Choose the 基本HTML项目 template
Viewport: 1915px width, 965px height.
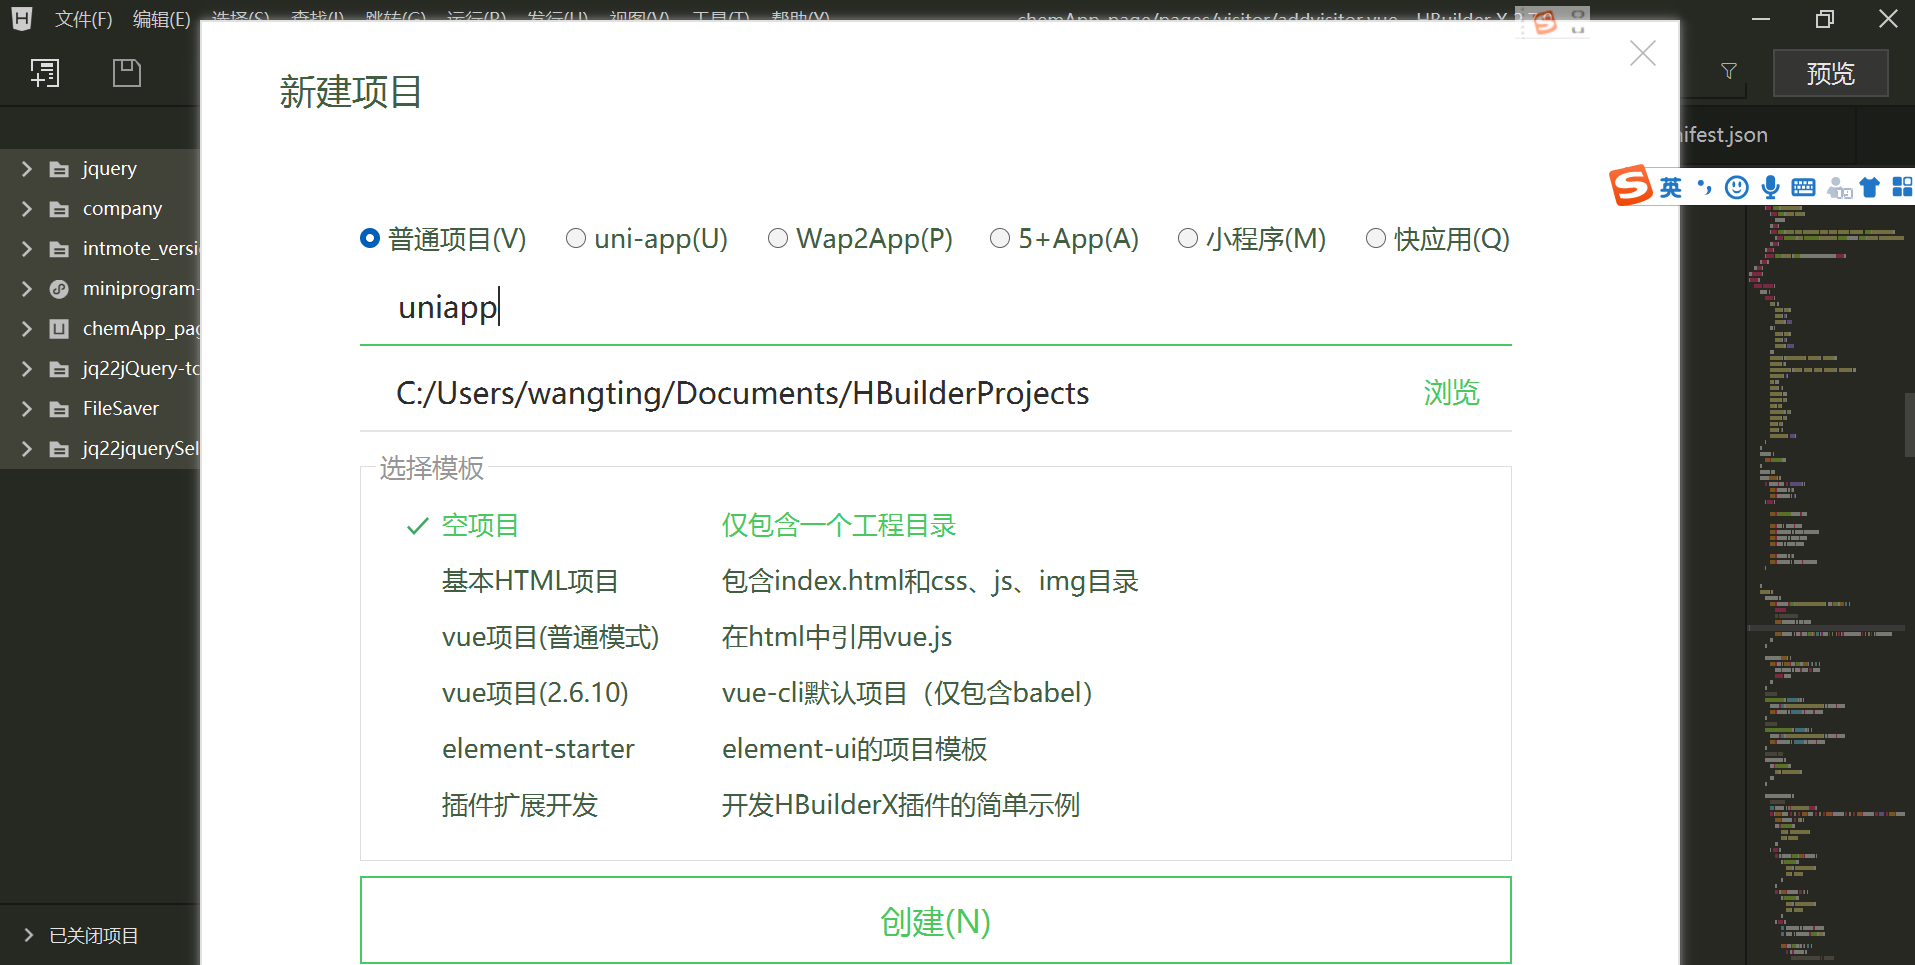[530, 582]
